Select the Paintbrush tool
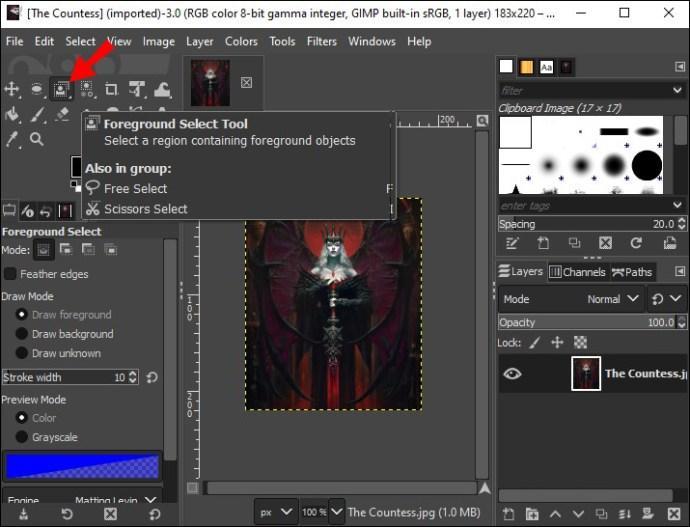This screenshot has width=690, height=527. (37, 114)
